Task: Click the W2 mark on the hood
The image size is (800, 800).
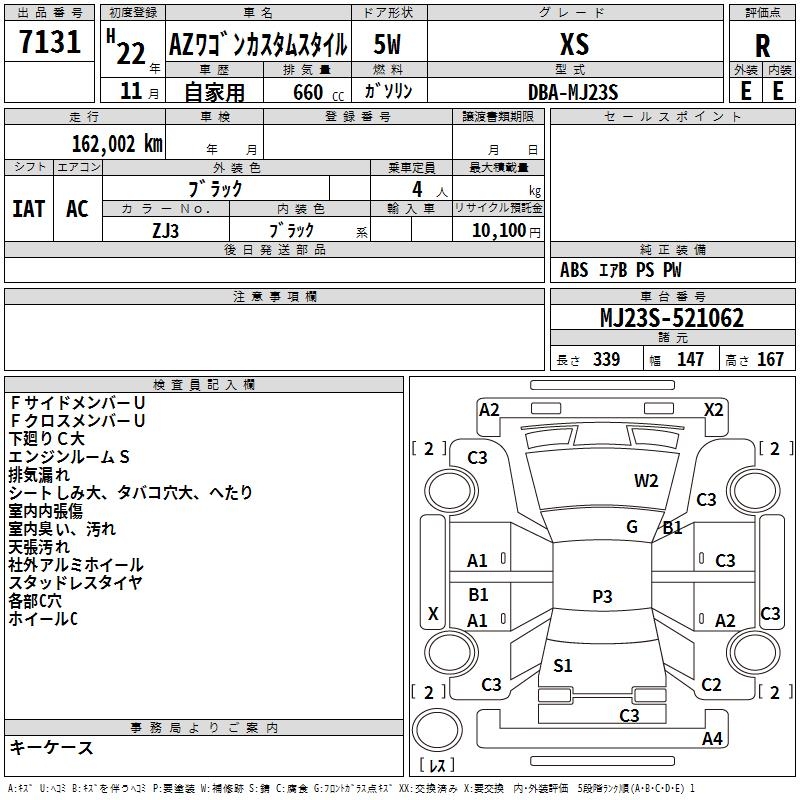Action: (646, 481)
